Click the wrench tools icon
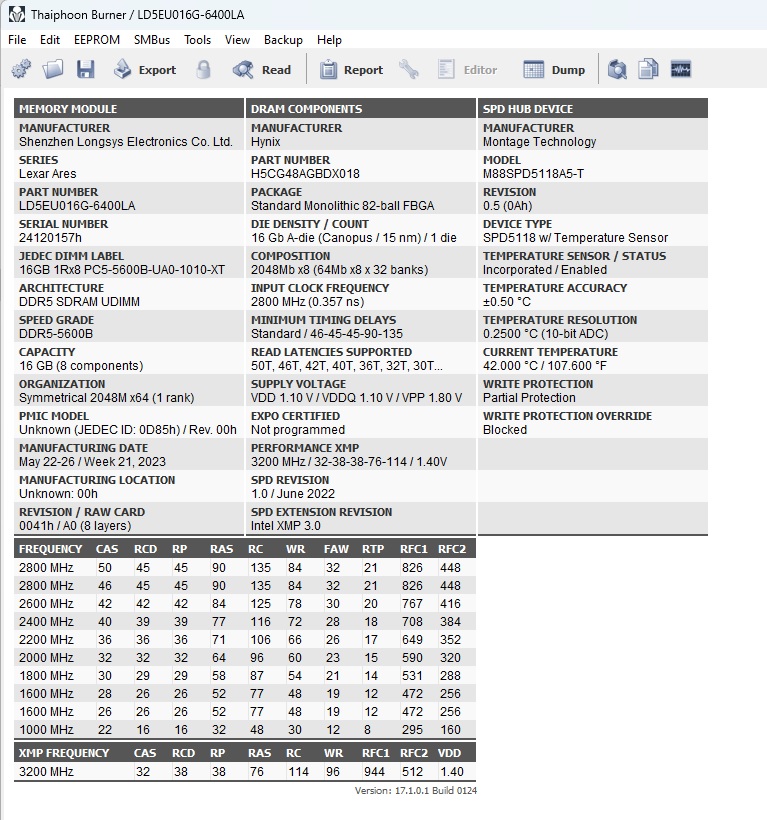Image resolution: width=767 pixels, height=820 pixels. 408,70
